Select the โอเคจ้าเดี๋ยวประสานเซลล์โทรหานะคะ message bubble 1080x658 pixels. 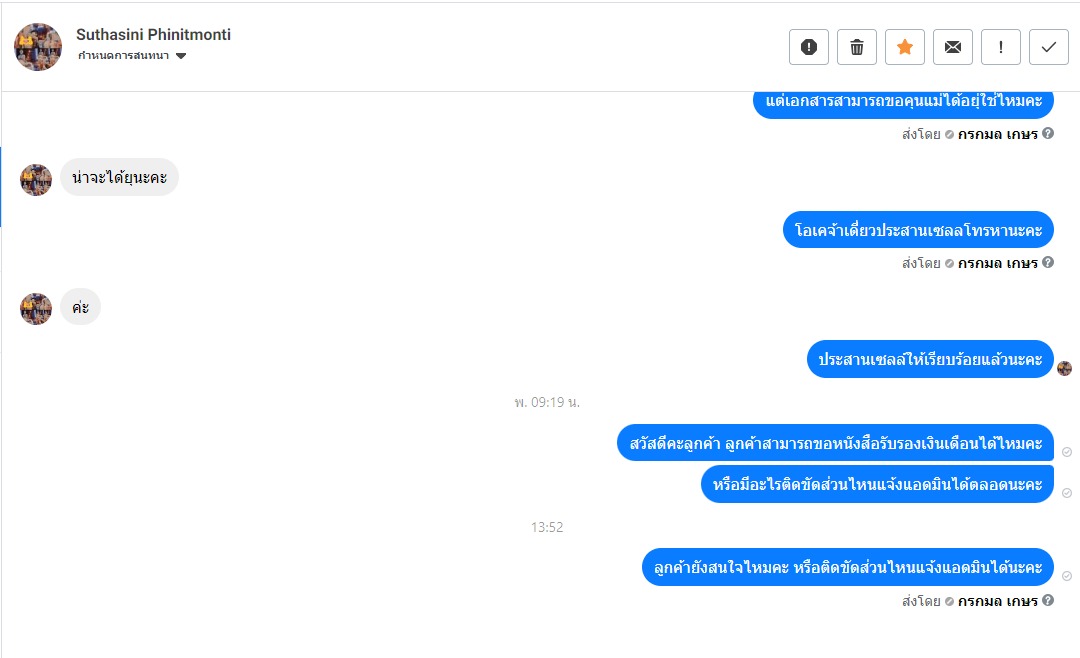[x=918, y=229]
